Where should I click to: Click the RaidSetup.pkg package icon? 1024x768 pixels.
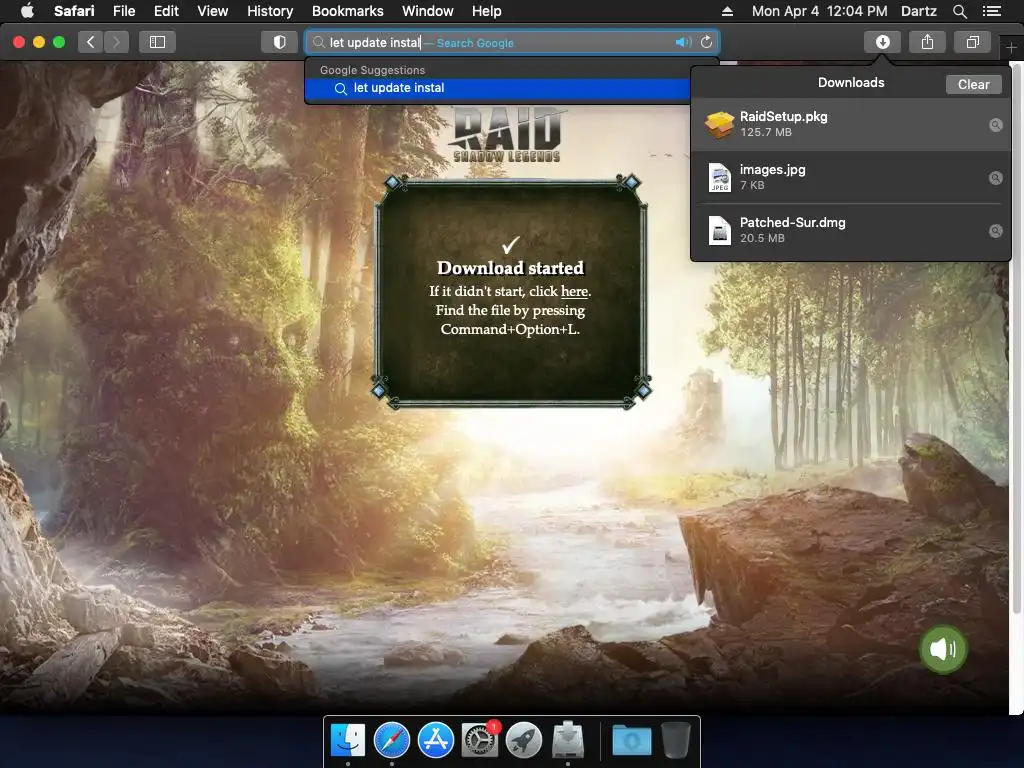click(720, 124)
